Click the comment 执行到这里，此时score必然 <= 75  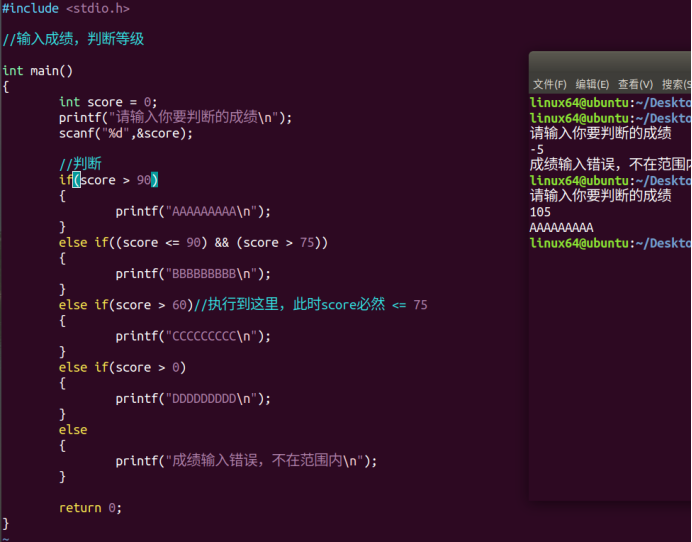coord(311,305)
